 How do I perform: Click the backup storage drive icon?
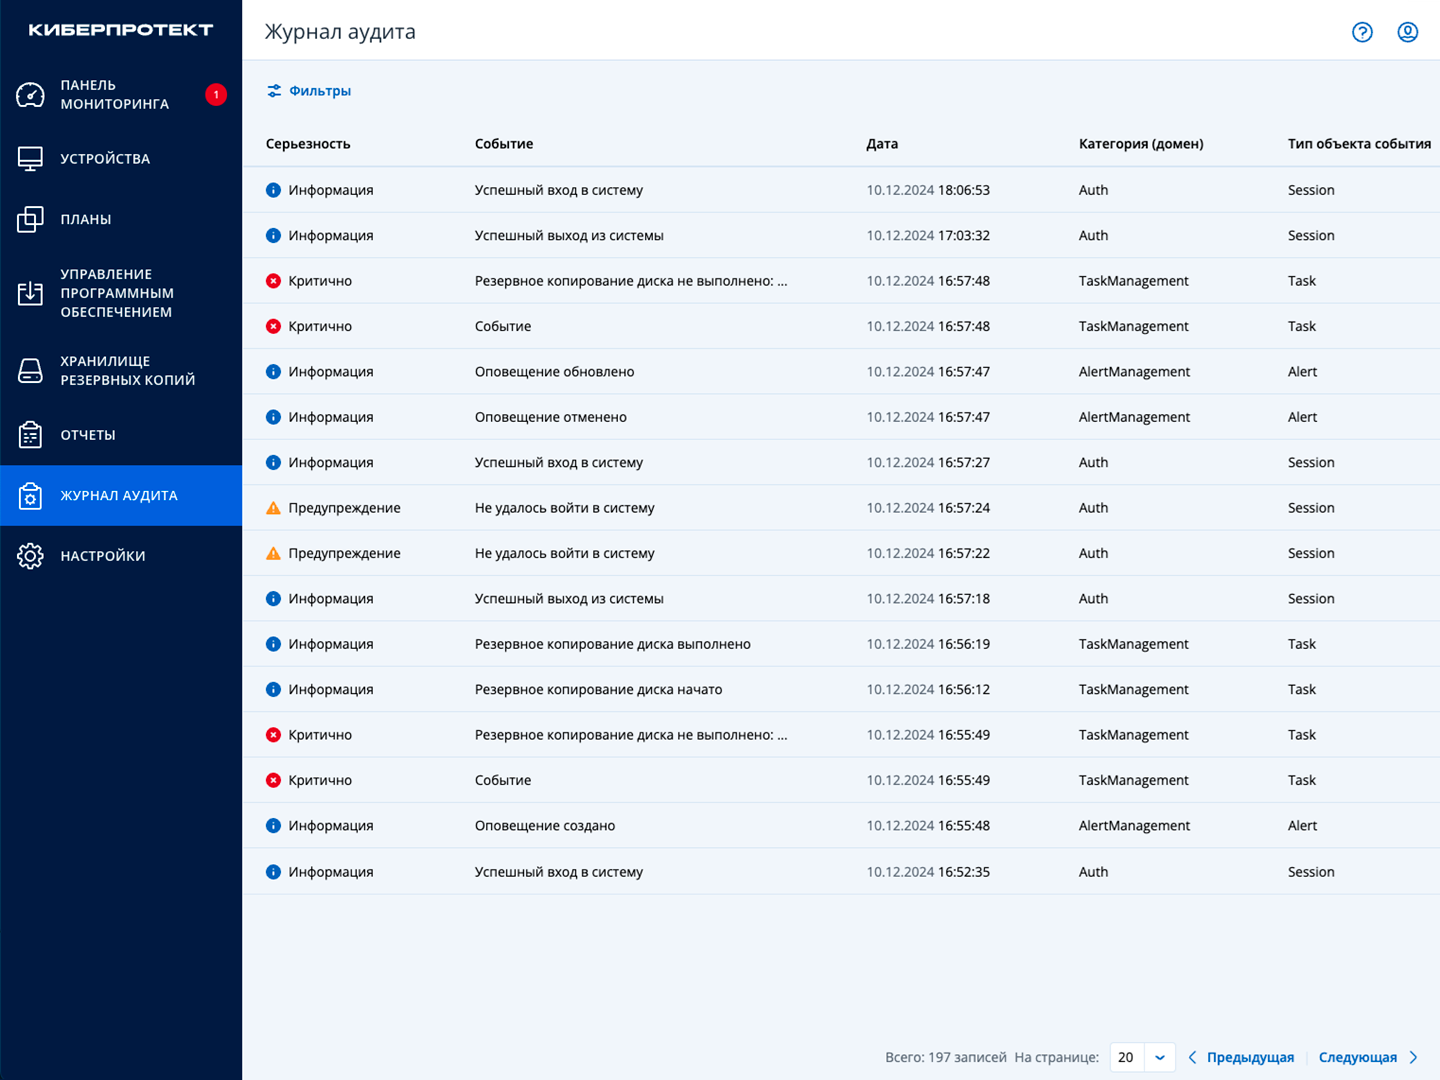click(x=30, y=371)
